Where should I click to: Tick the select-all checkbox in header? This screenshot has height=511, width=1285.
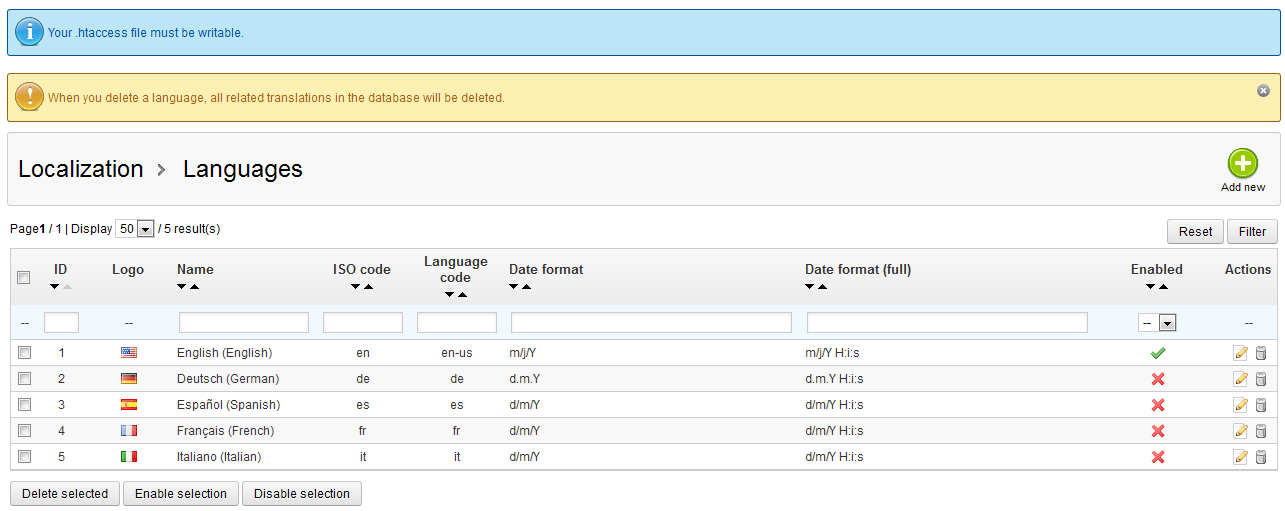pos(24,278)
